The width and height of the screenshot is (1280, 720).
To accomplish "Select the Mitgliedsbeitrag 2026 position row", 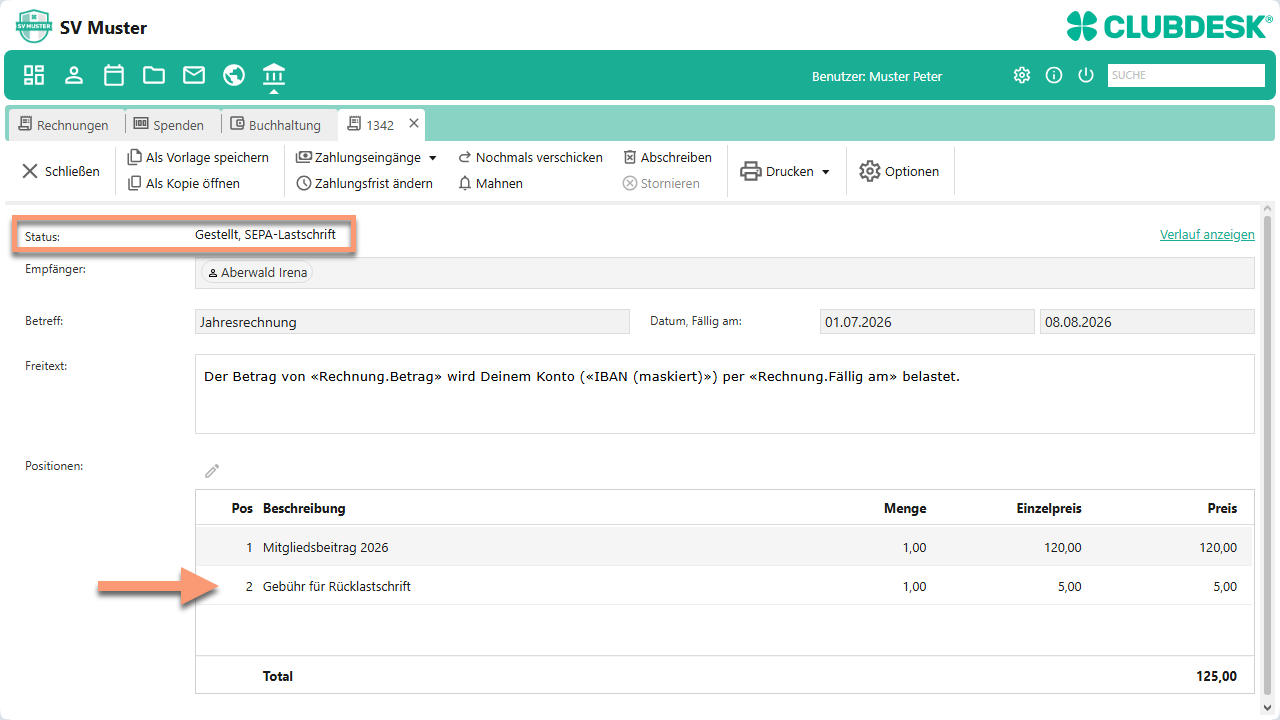I will tap(725, 547).
